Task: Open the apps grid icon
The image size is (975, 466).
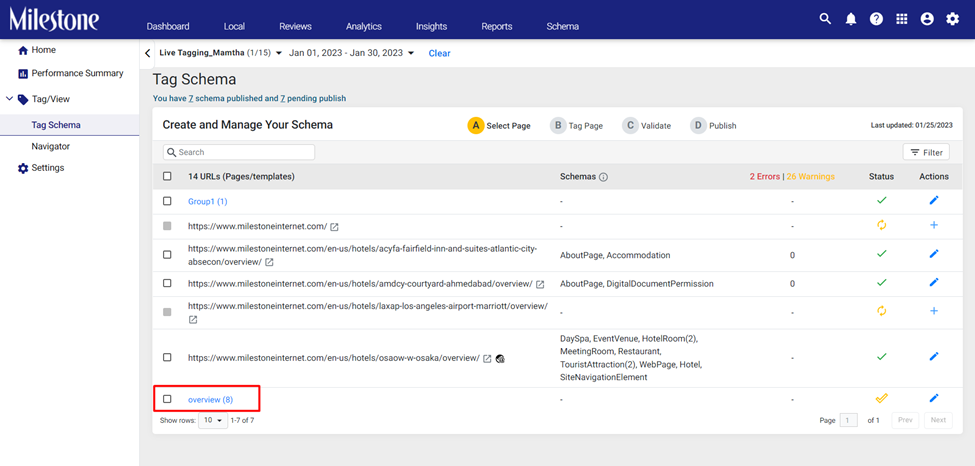Action: point(902,19)
